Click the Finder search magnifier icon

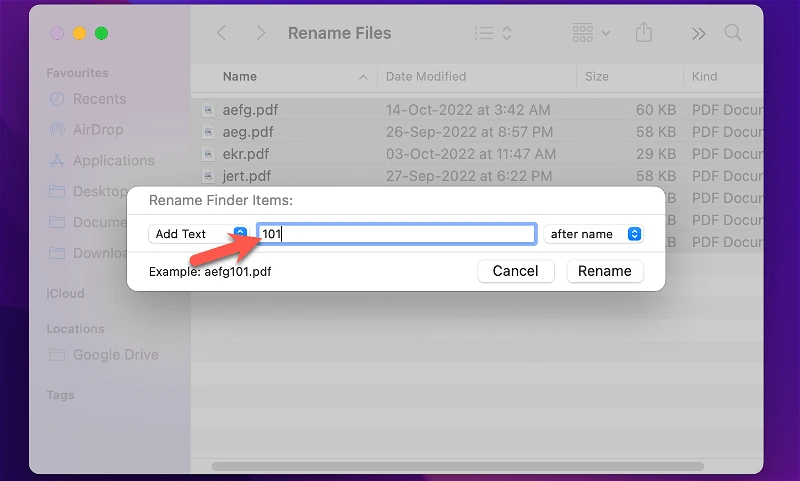pyautogui.click(x=733, y=33)
